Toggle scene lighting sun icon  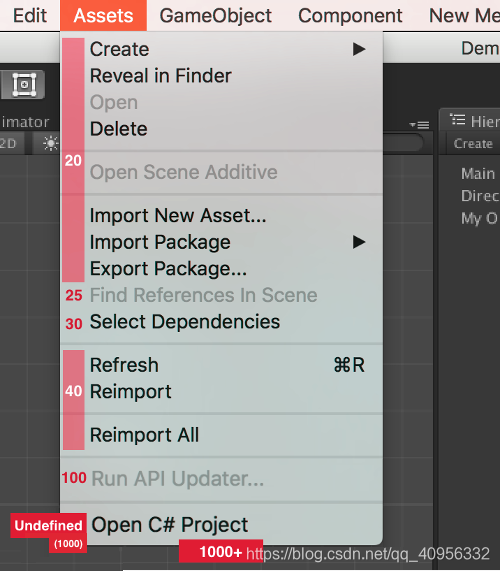click(x=50, y=144)
